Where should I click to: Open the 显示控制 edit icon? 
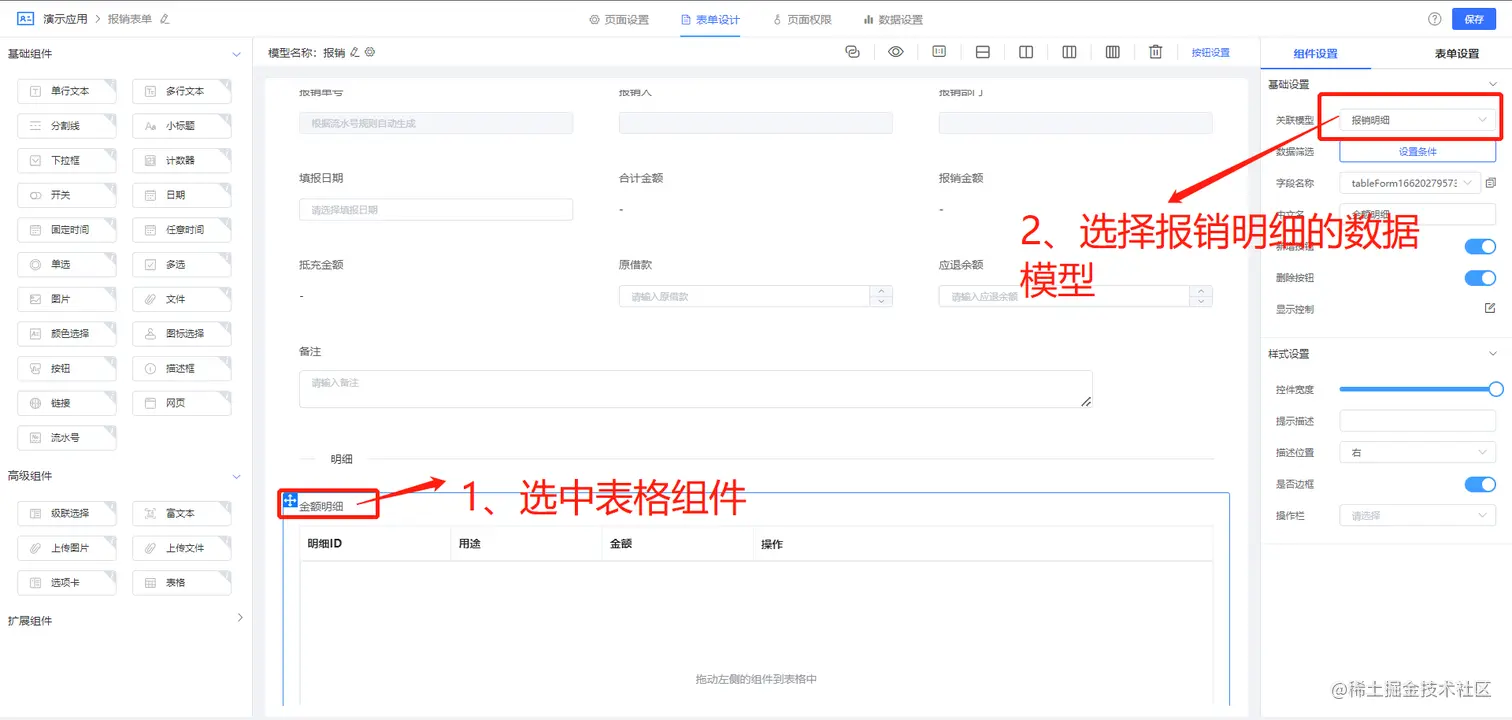1490,309
